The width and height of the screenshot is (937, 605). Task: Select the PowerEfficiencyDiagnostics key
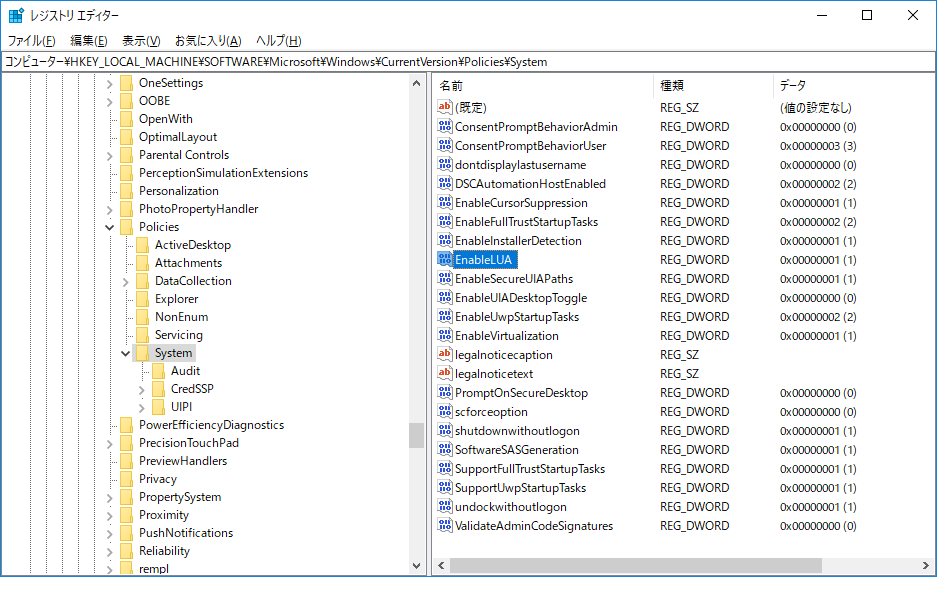pyautogui.click(x=212, y=424)
